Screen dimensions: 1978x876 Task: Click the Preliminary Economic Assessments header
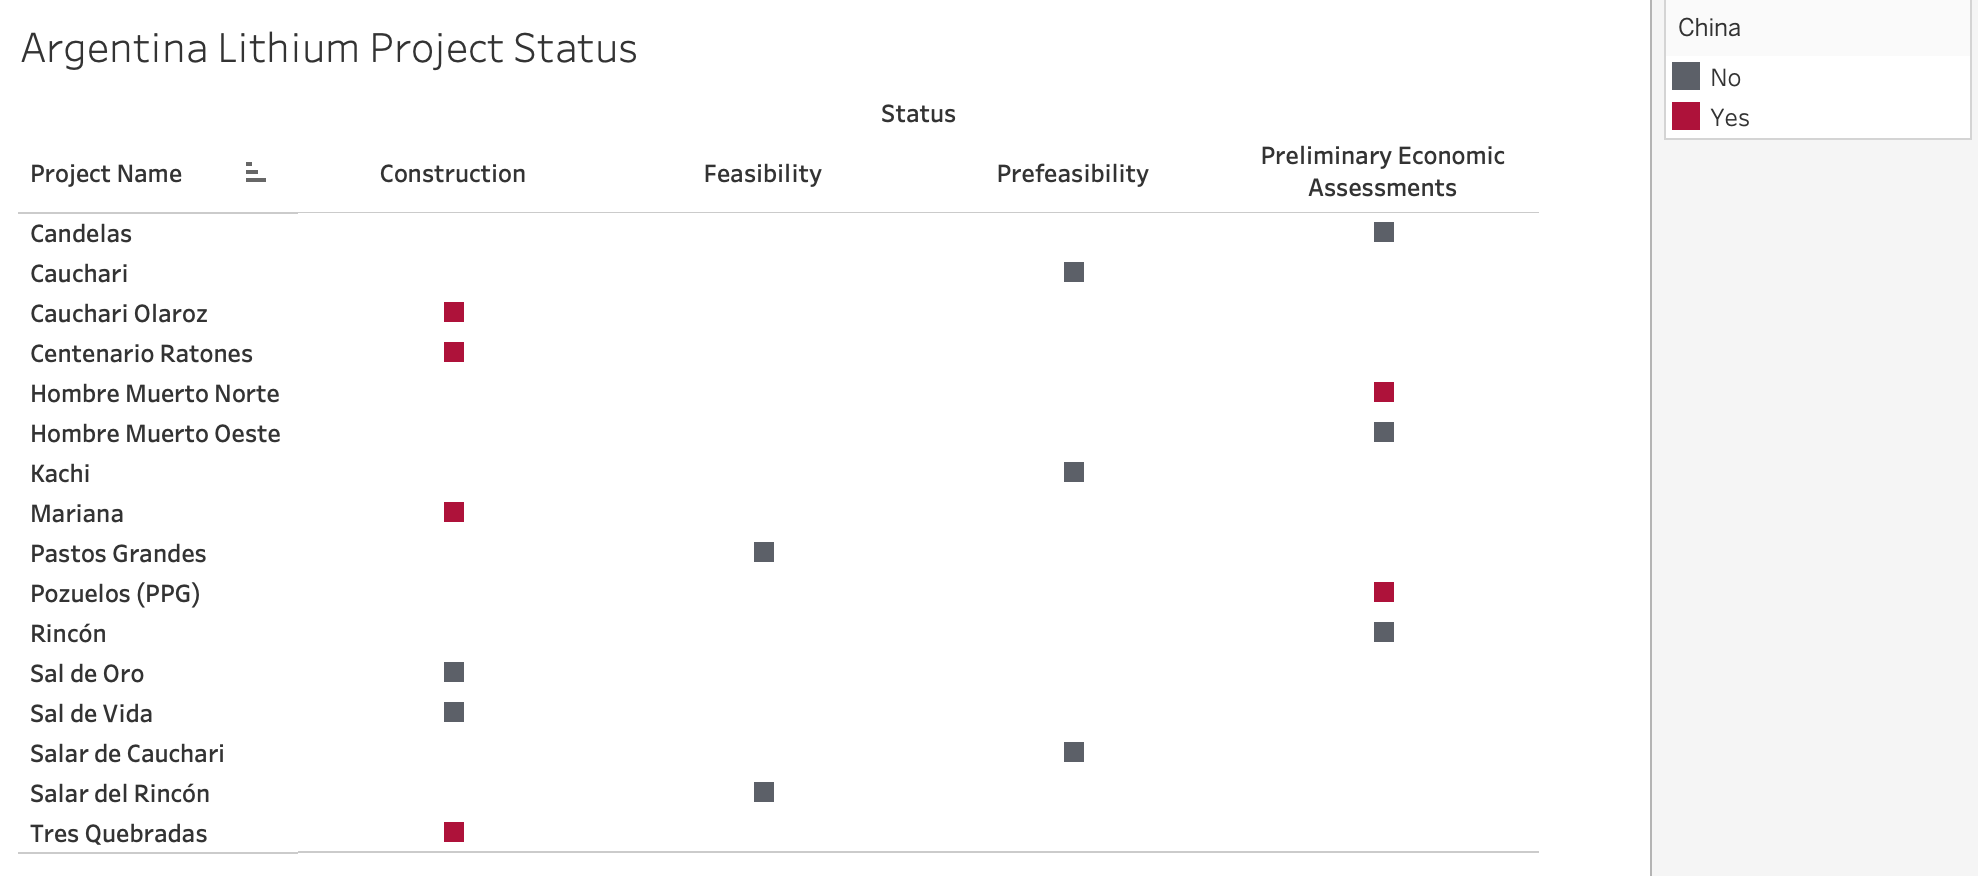point(1382,172)
